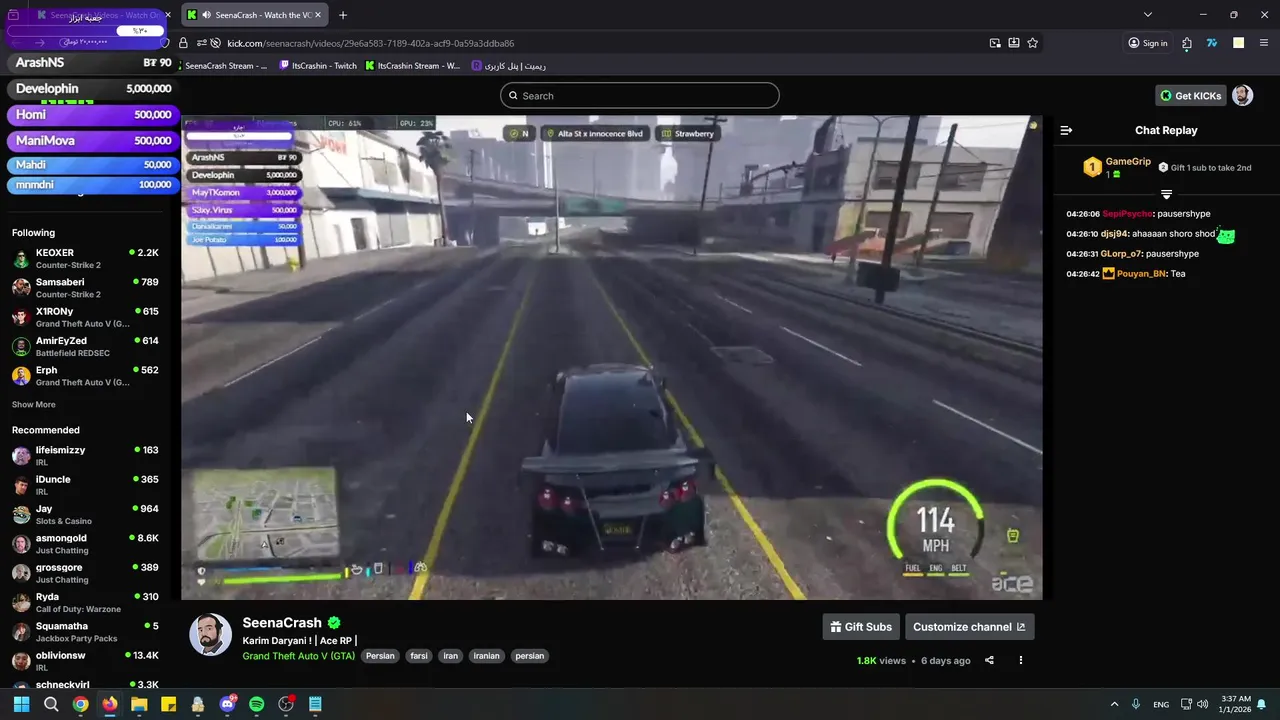View site information via the padlock icon

point(183,43)
